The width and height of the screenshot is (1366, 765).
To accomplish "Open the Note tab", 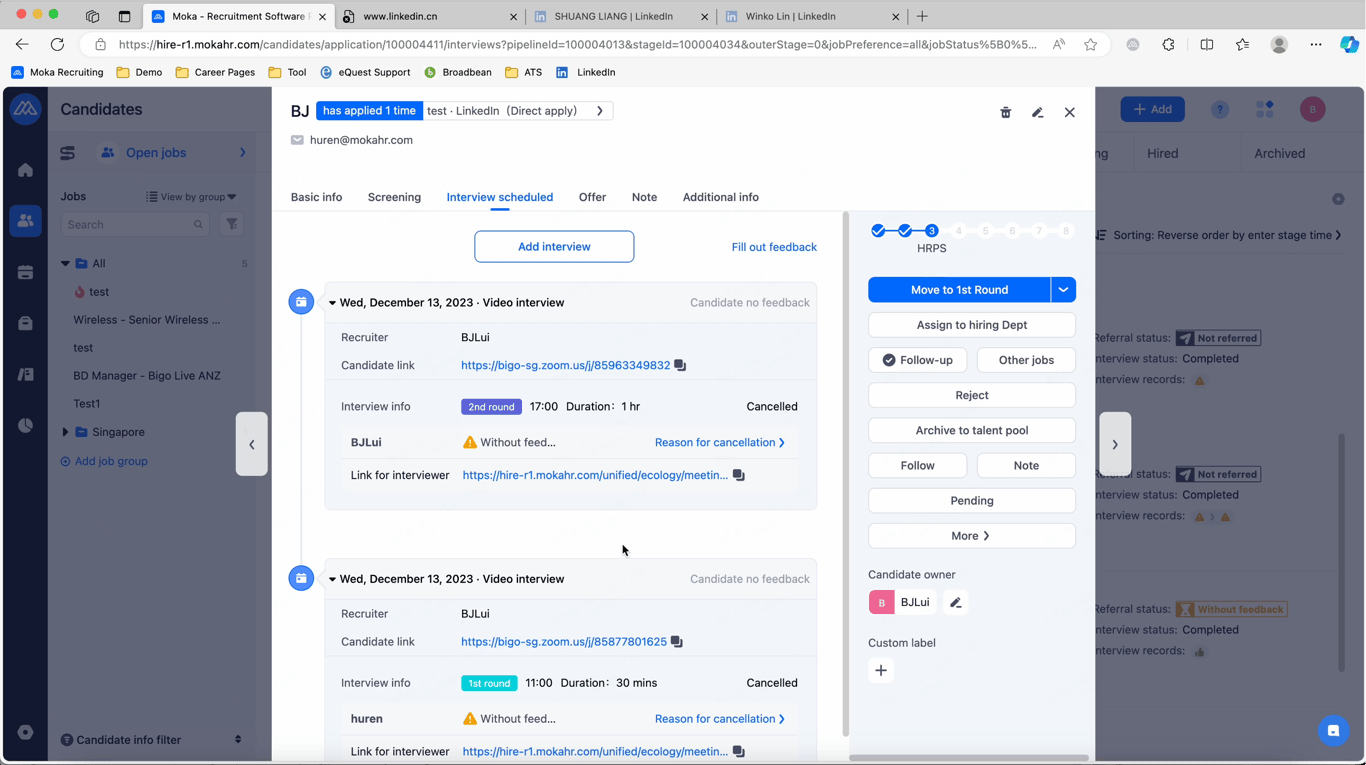I will [x=644, y=197].
